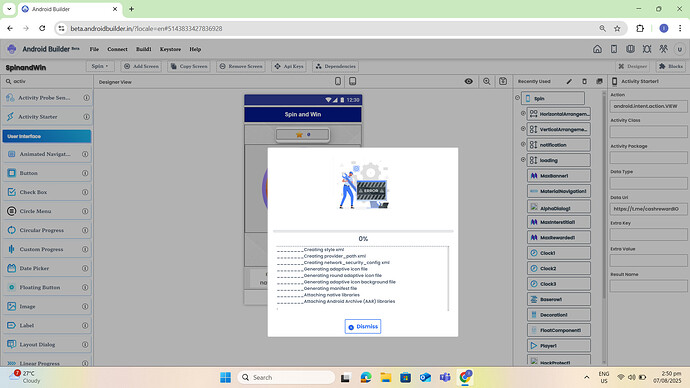Switch preview to tablet size

[352, 81]
